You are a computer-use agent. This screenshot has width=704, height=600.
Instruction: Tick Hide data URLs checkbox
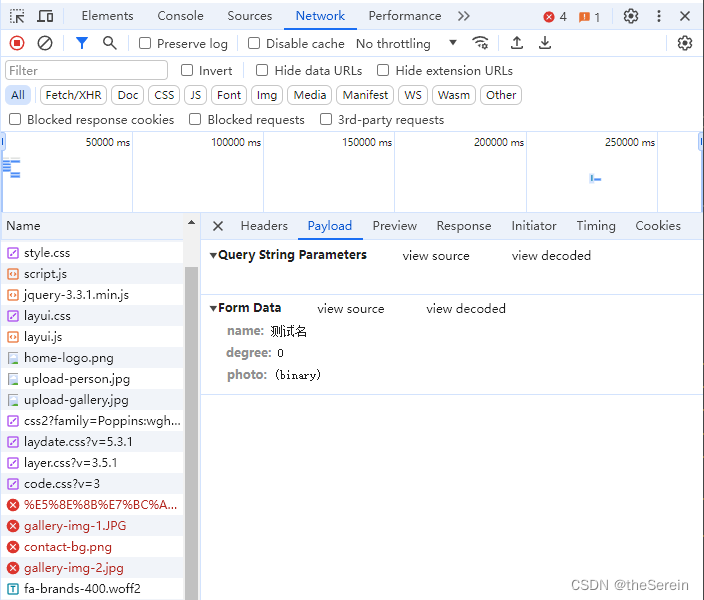pos(262,71)
